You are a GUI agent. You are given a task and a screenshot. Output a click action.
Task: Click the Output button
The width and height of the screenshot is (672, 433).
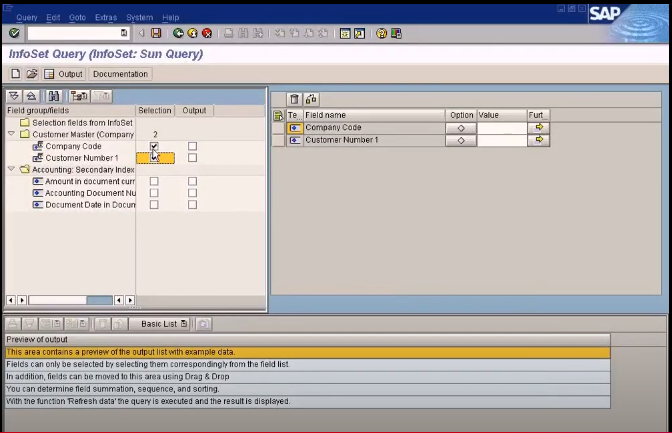coord(64,74)
